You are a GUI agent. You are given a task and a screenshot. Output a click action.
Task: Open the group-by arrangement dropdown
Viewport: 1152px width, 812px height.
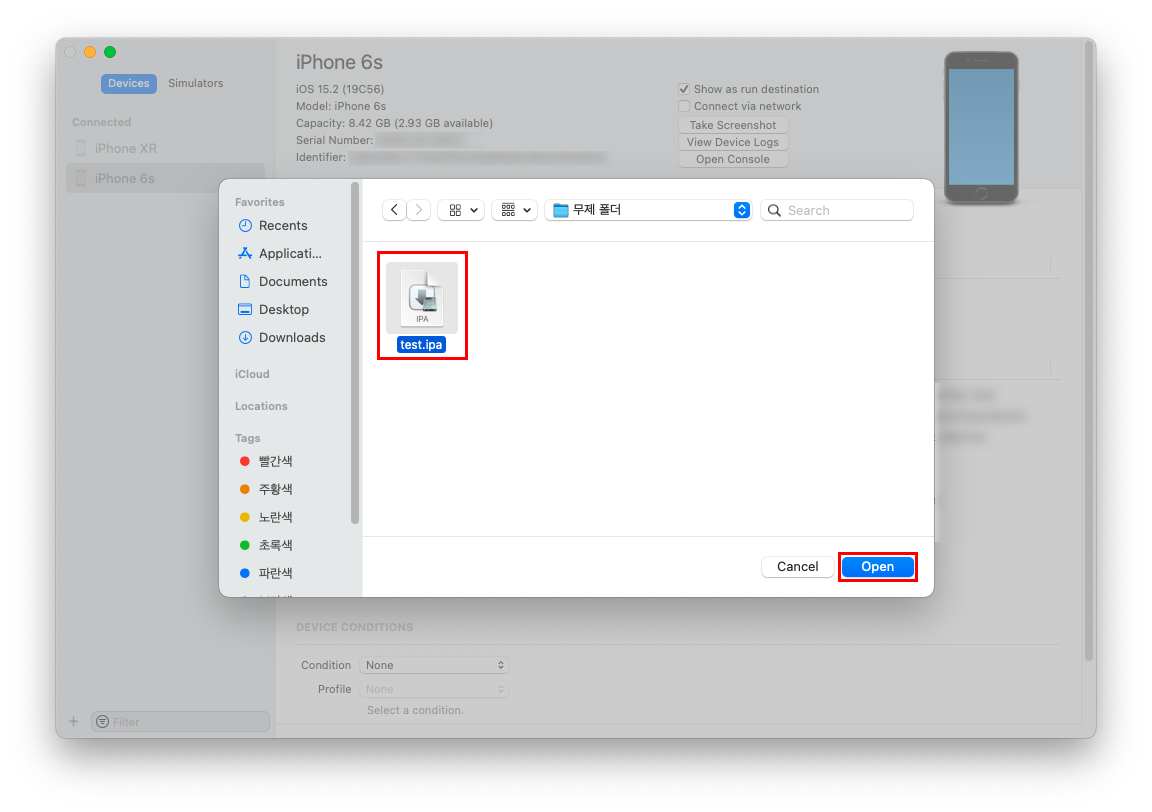(x=515, y=210)
